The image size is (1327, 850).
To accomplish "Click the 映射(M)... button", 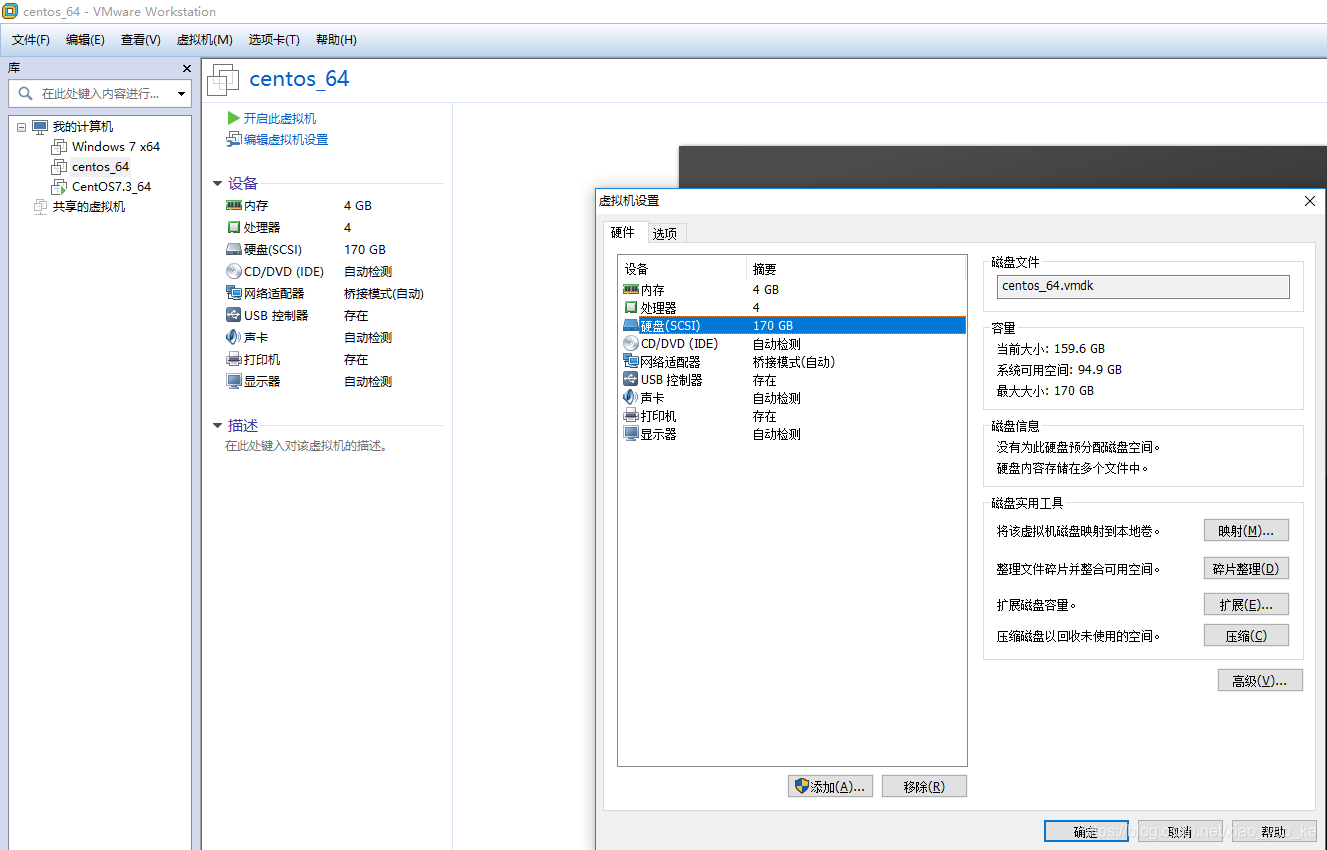I will 1245,530.
